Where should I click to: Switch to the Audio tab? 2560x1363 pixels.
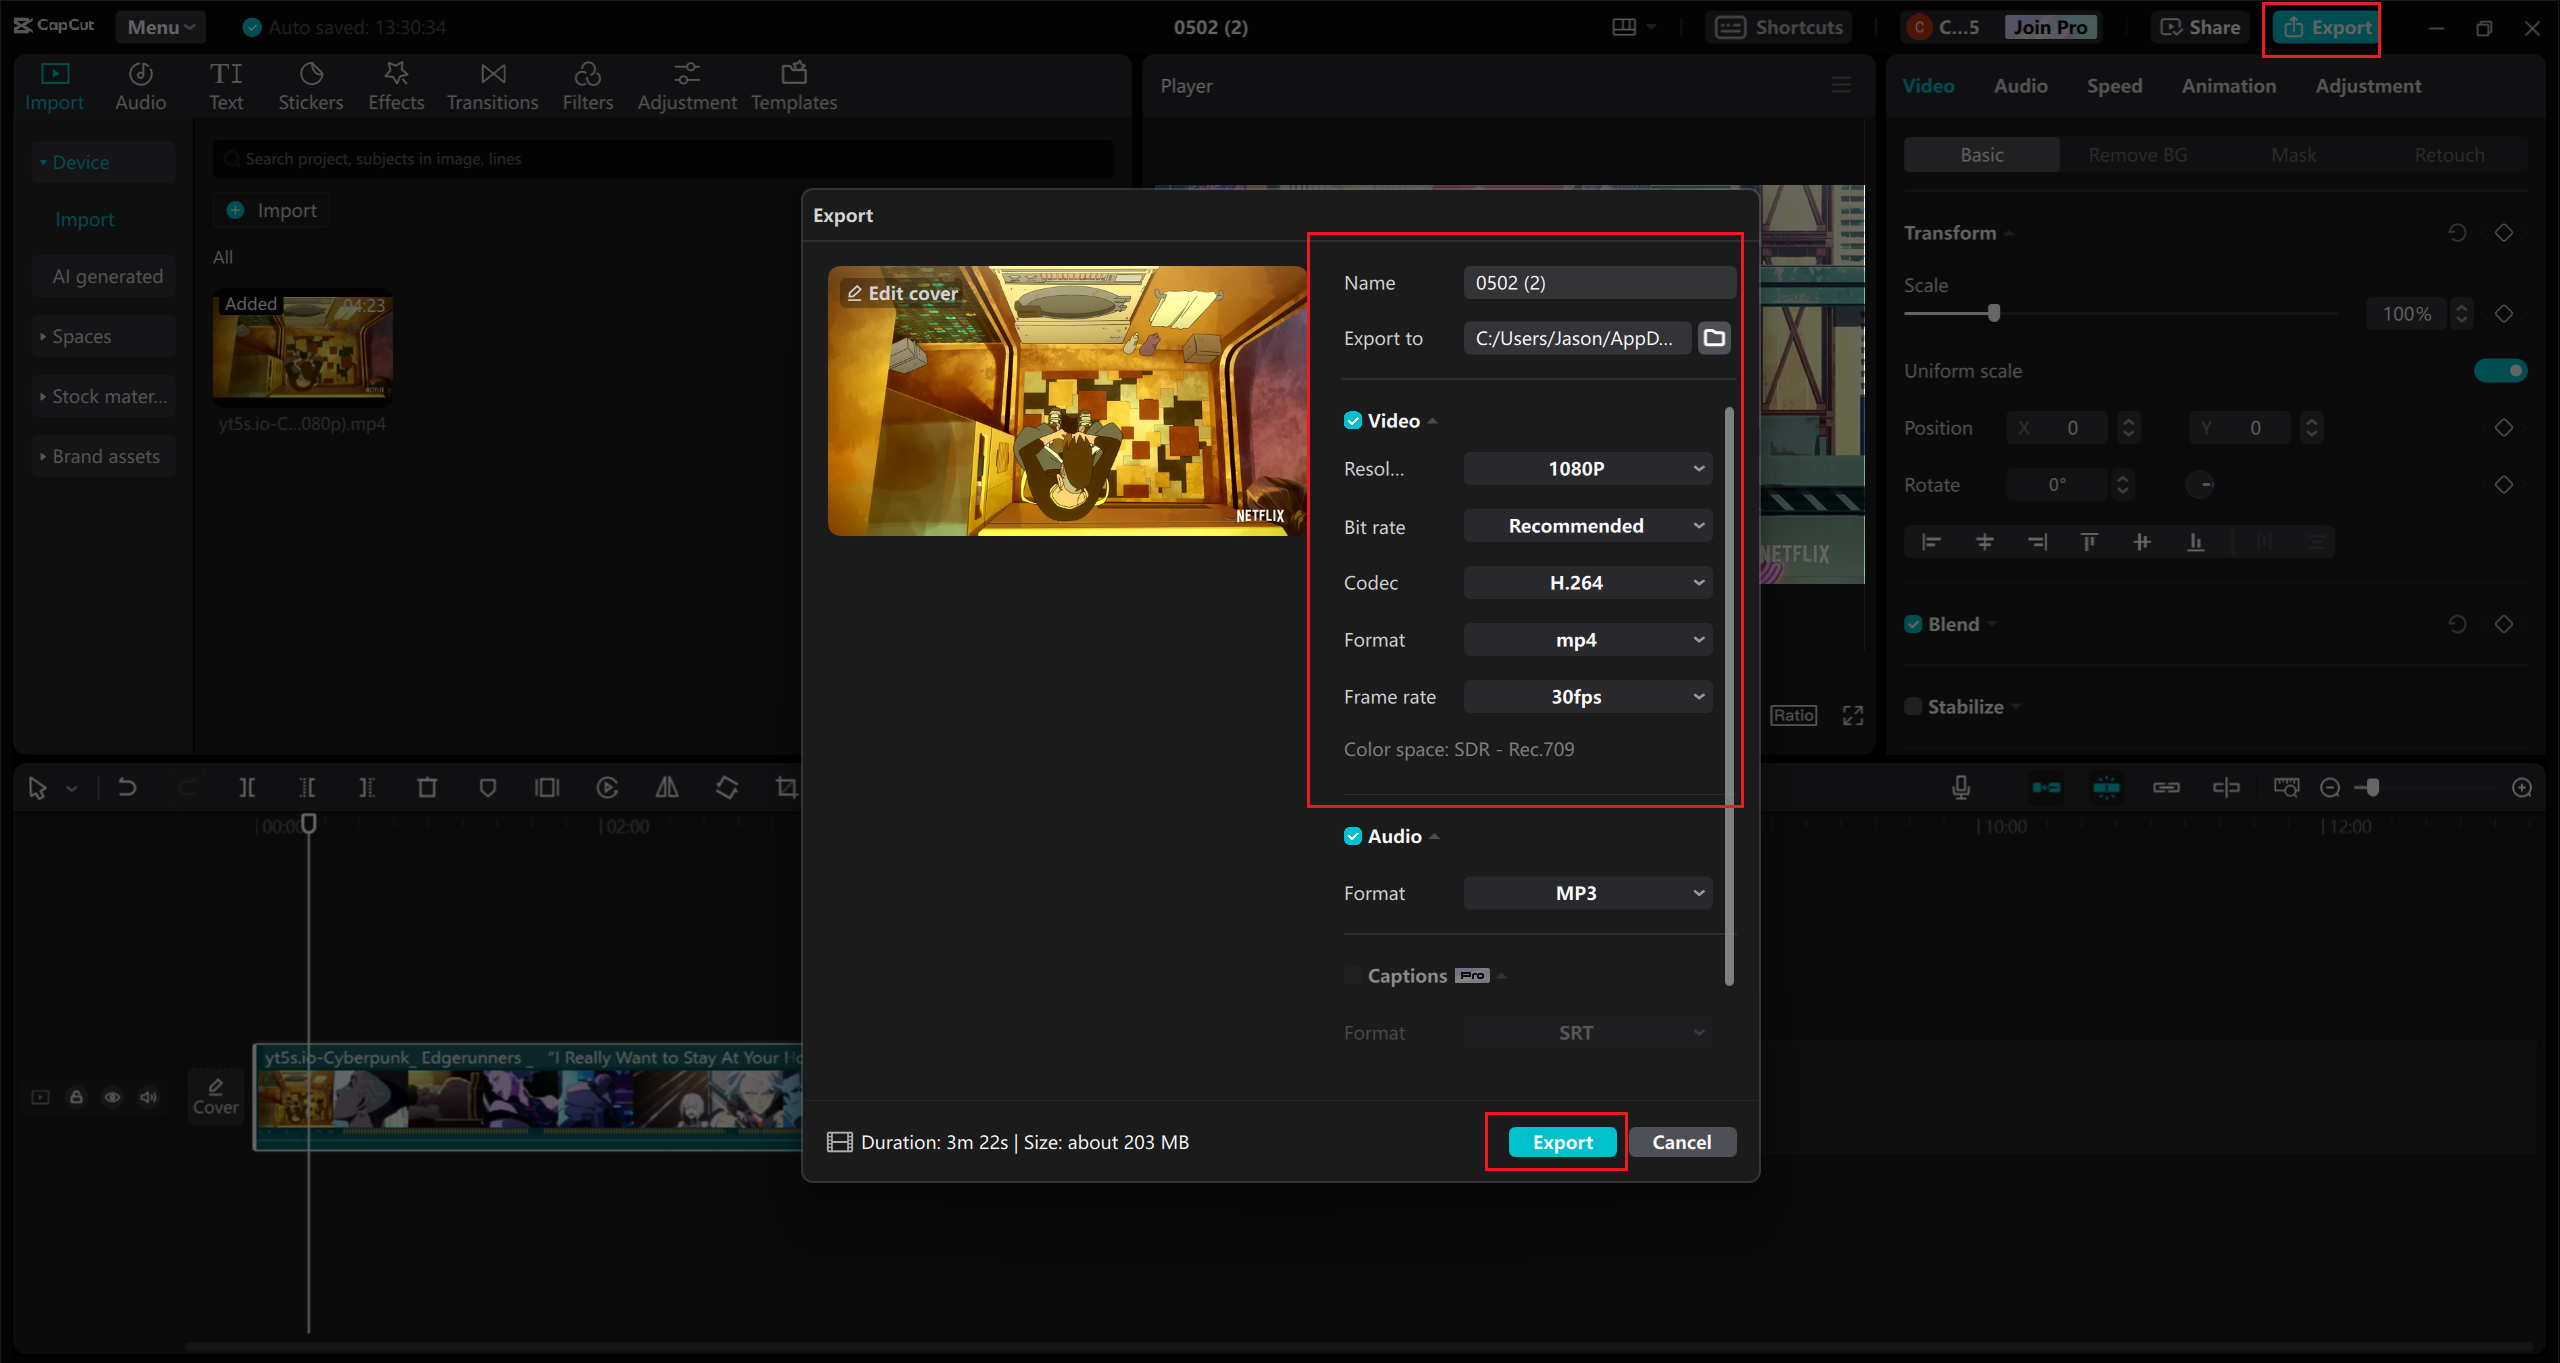click(2020, 85)
